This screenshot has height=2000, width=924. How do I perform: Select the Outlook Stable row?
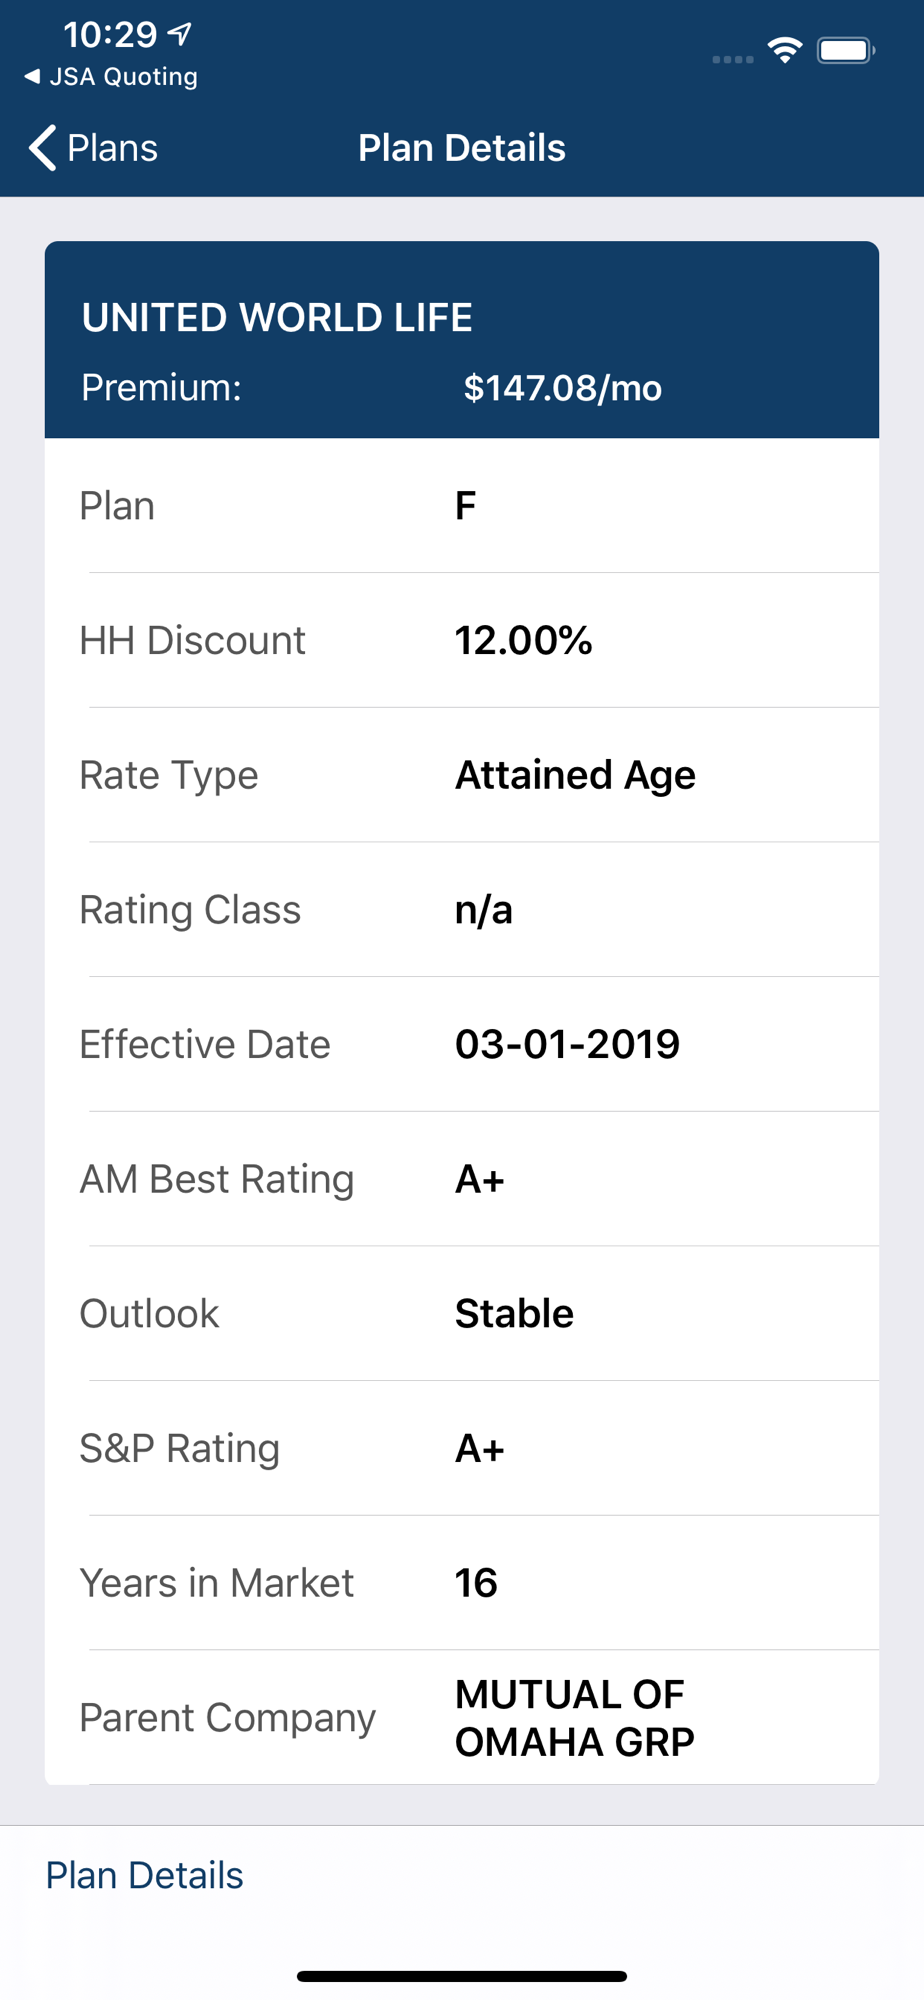pos(462,1314)
